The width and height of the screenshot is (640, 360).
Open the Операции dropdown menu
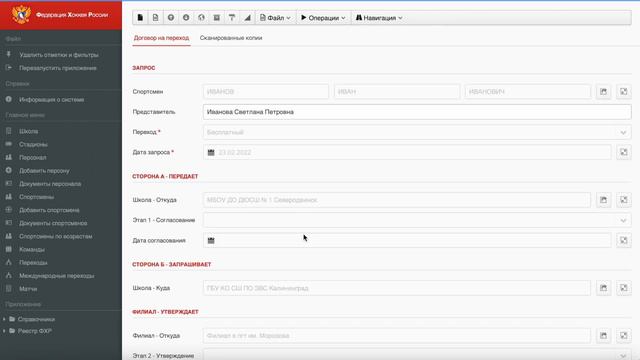[x=323, y=18]
